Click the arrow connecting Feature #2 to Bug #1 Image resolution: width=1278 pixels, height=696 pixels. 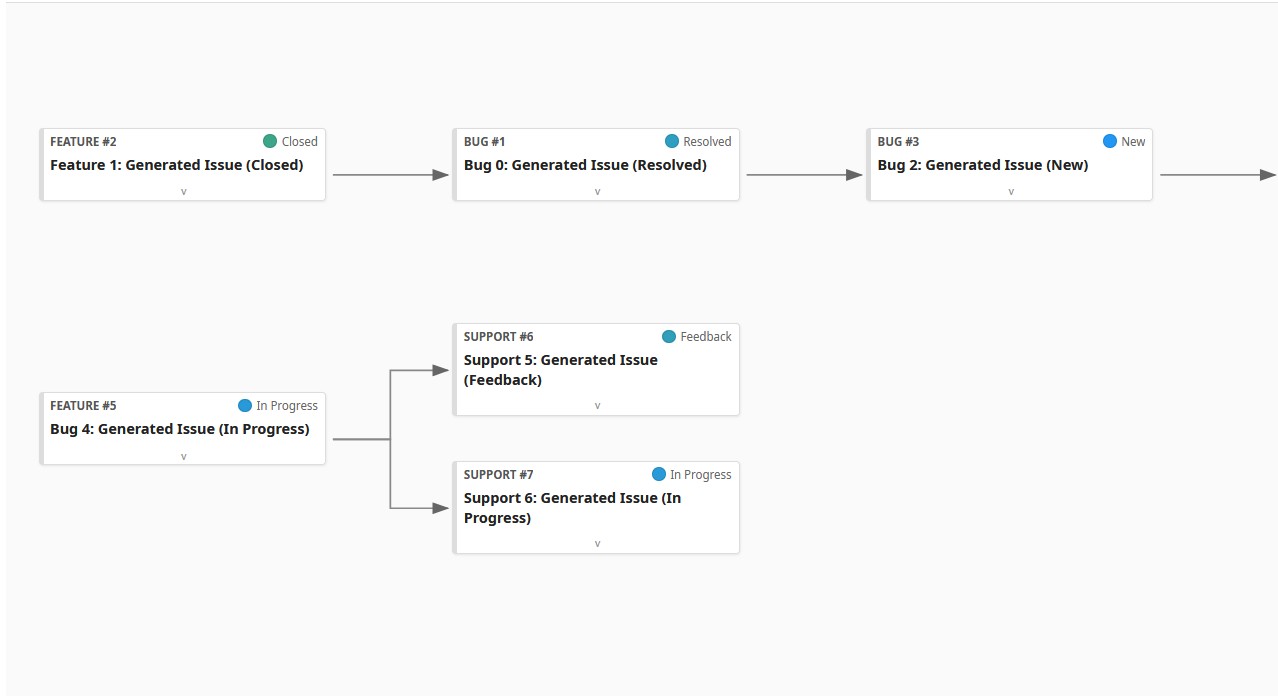(x=390, y=173)
